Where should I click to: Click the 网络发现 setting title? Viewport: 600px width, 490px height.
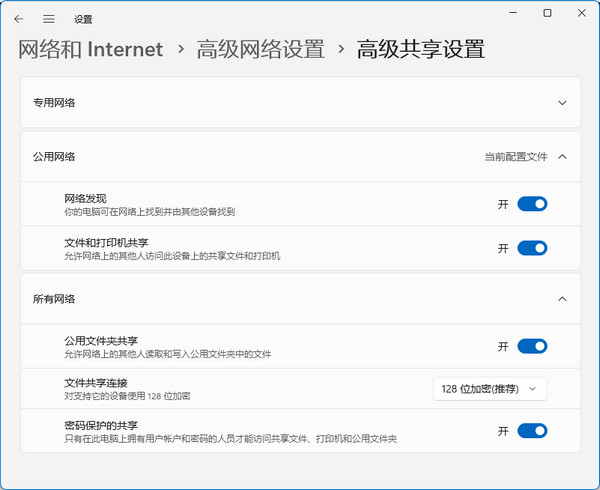(x=85, y=199)
